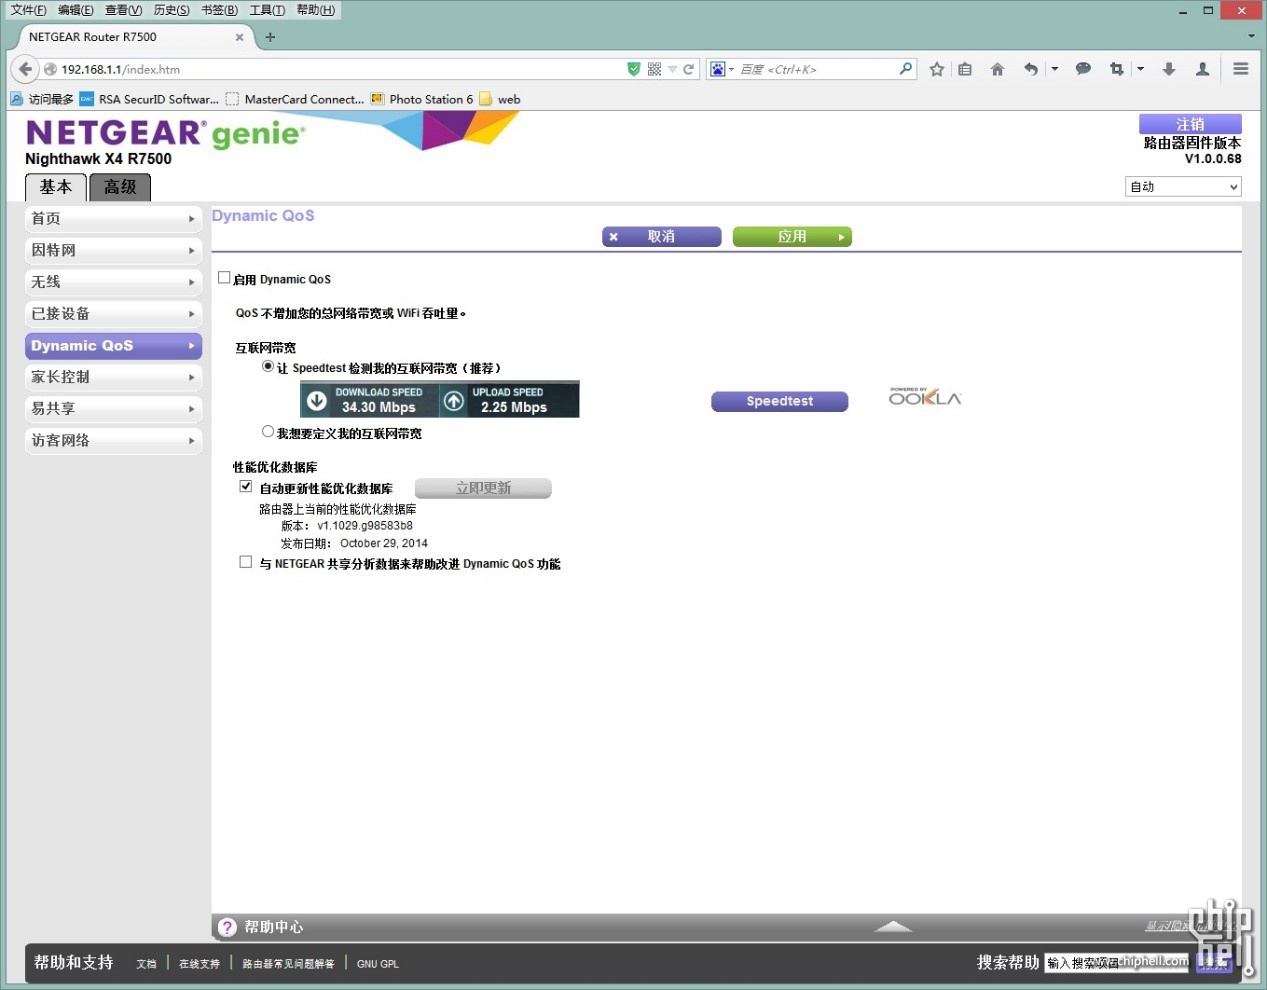Open the 文件(F) menu
The height and width of the screenshot is (990, 1267).
[29, 10]
